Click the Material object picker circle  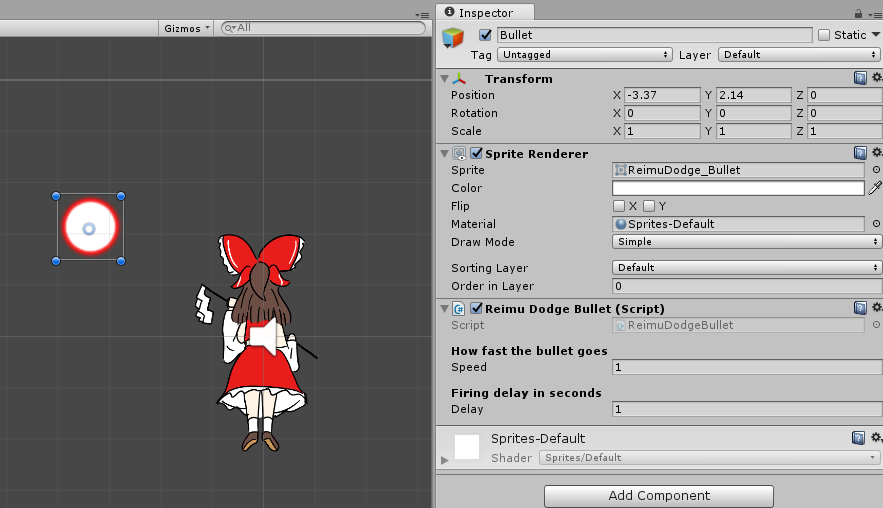click(876, 224)
